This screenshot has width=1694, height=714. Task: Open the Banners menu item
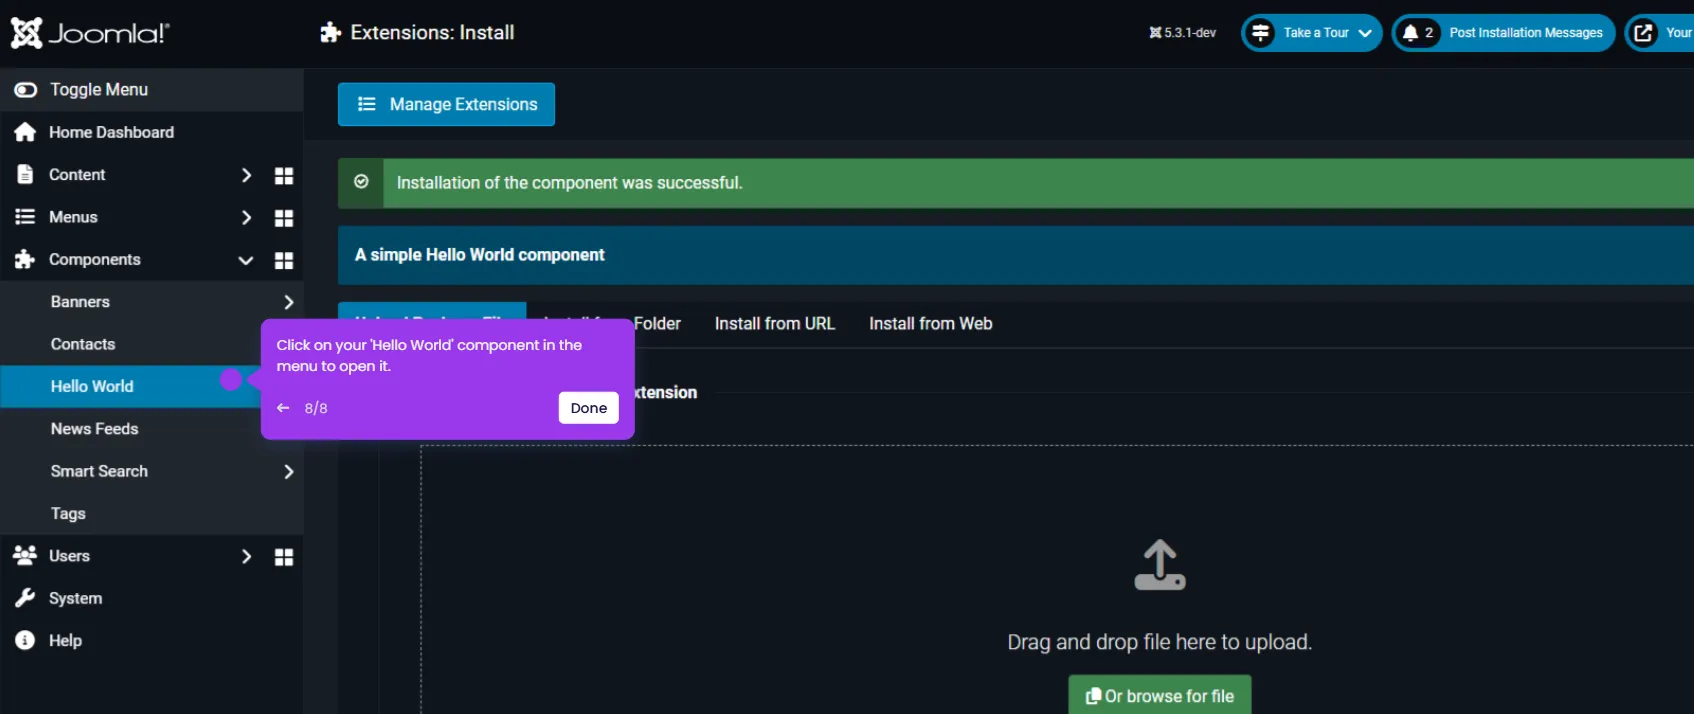click(80, 302)
